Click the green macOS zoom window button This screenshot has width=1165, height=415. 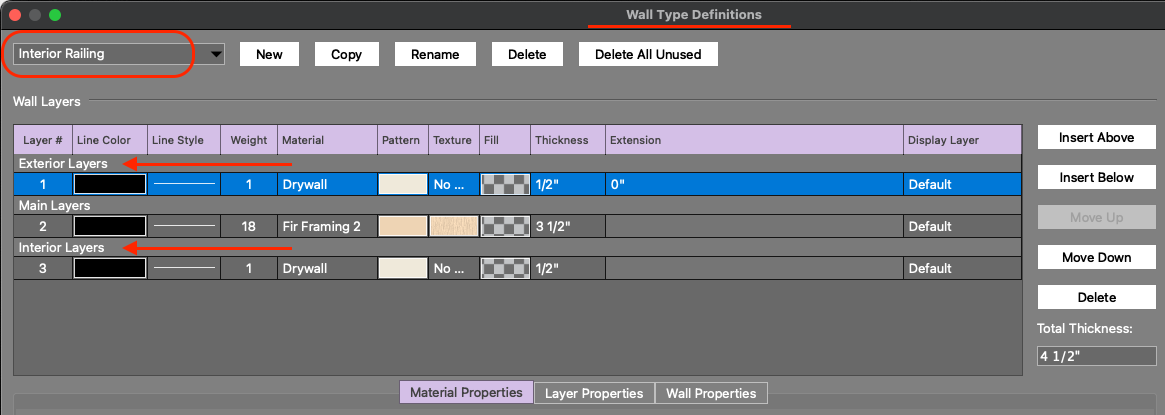(55, 15)
